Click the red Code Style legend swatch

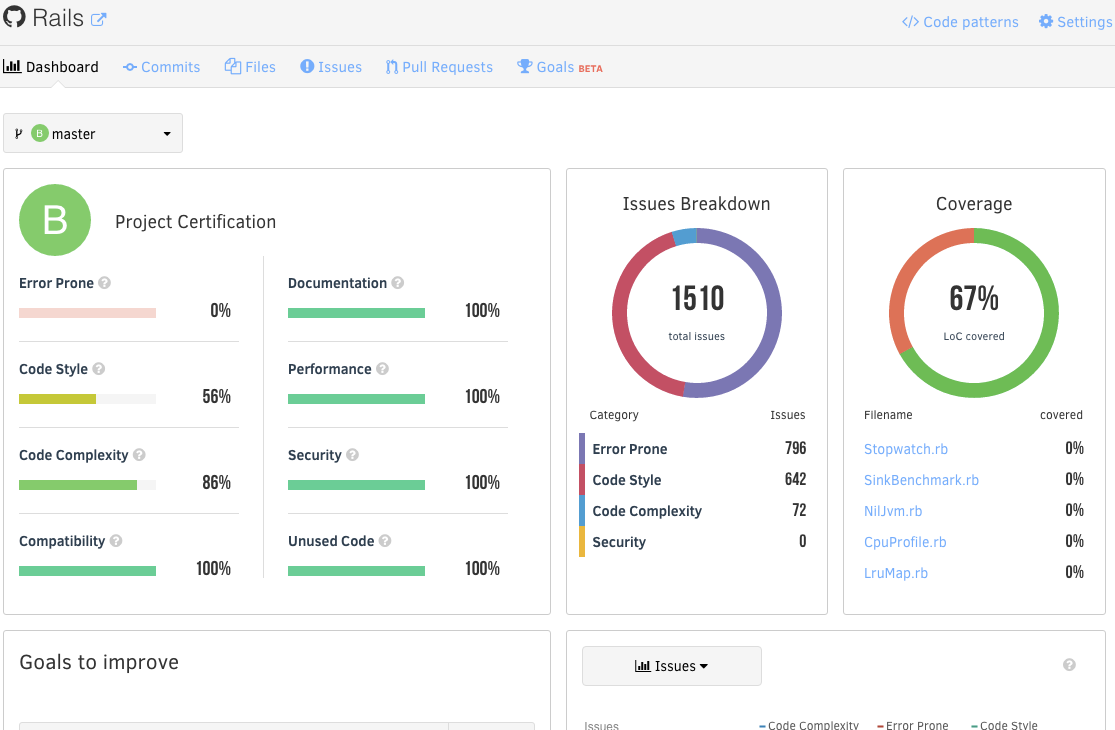pos(582,480)
